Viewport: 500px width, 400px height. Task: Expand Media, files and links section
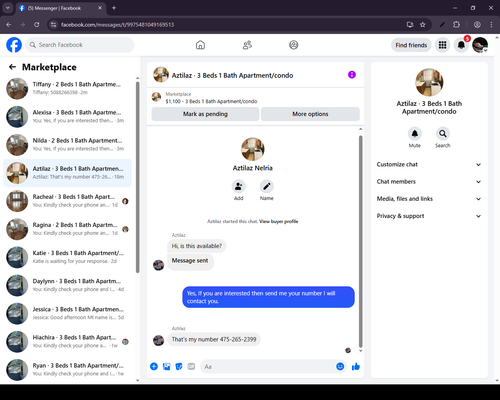point(429,199)
